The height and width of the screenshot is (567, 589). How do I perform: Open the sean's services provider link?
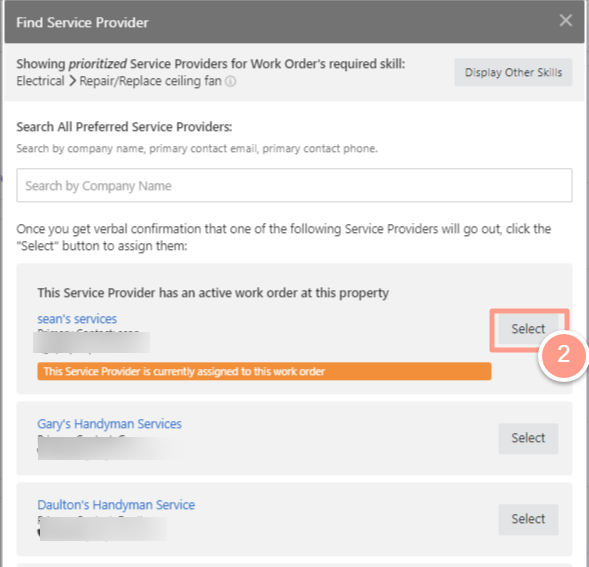77,319
